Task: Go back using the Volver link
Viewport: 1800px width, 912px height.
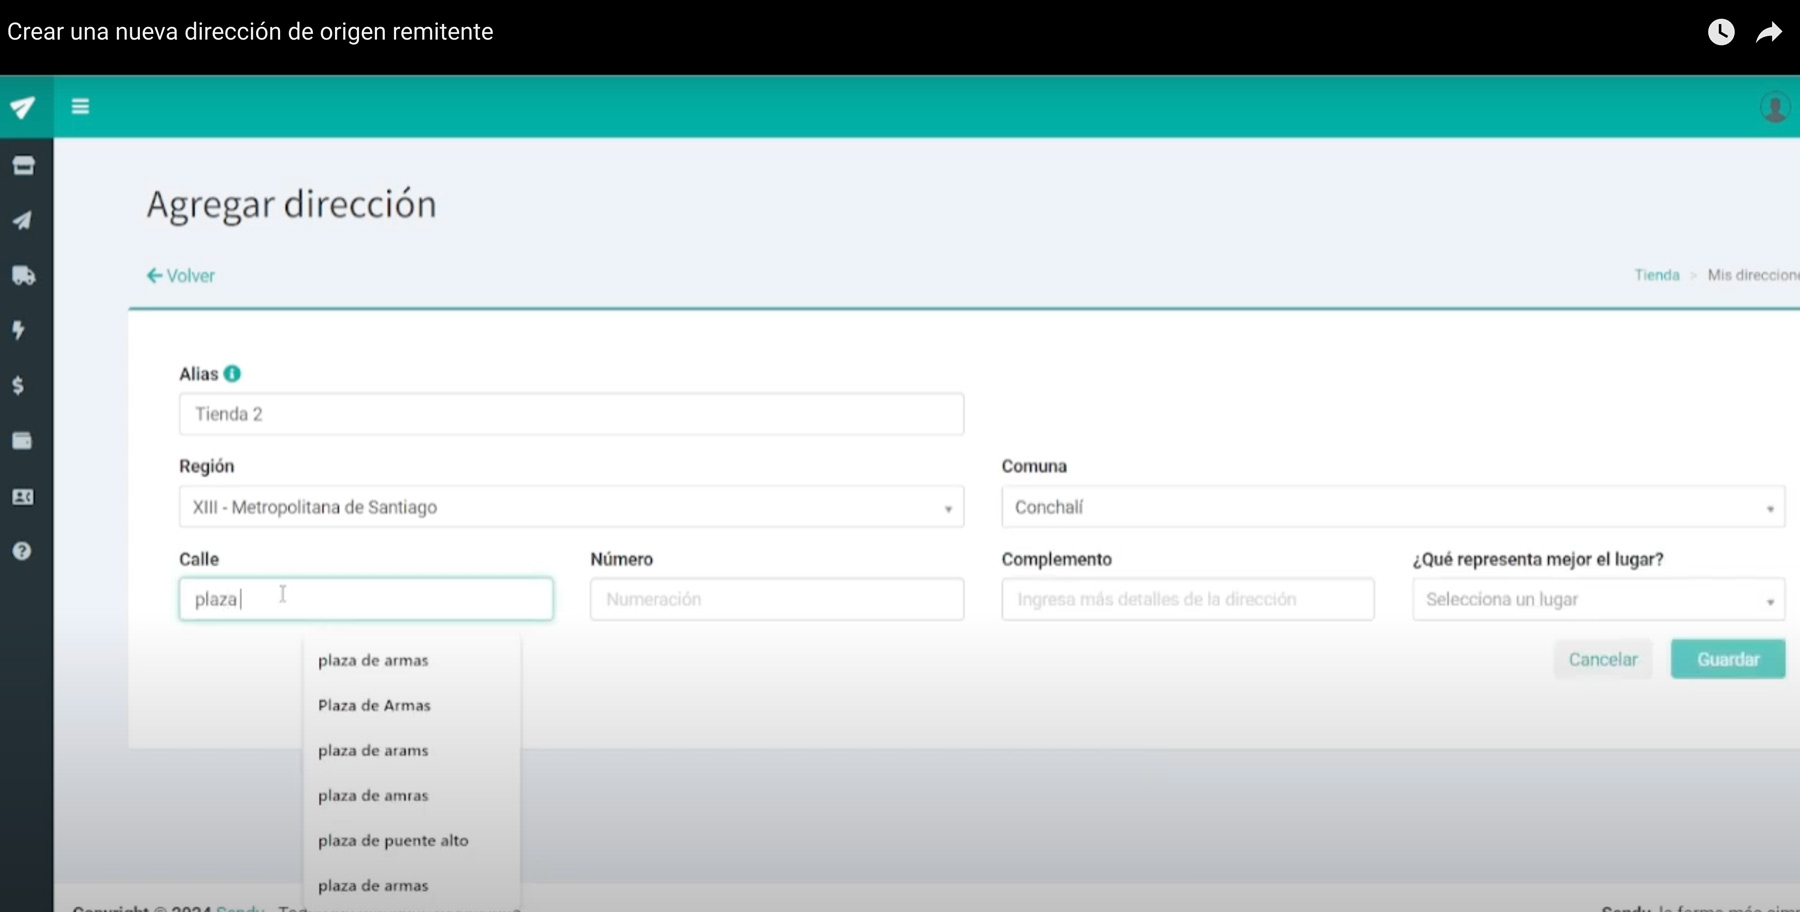Action: pos(181,276)
